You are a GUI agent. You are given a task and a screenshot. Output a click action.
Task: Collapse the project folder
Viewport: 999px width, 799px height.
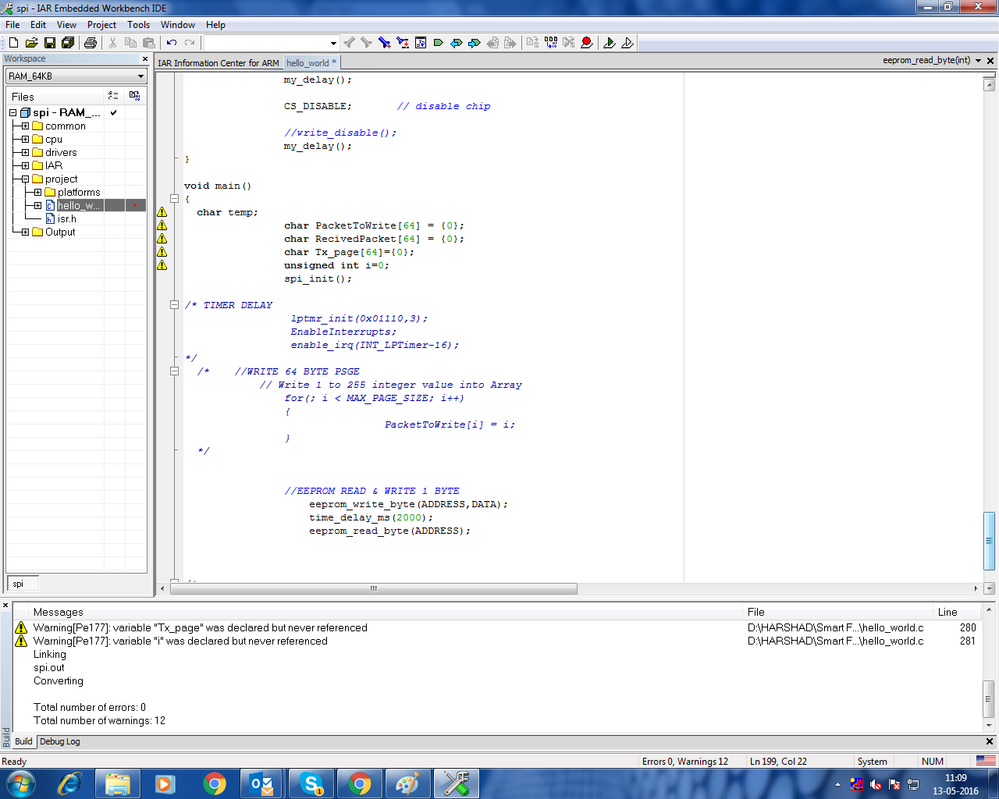click(25, 179)
